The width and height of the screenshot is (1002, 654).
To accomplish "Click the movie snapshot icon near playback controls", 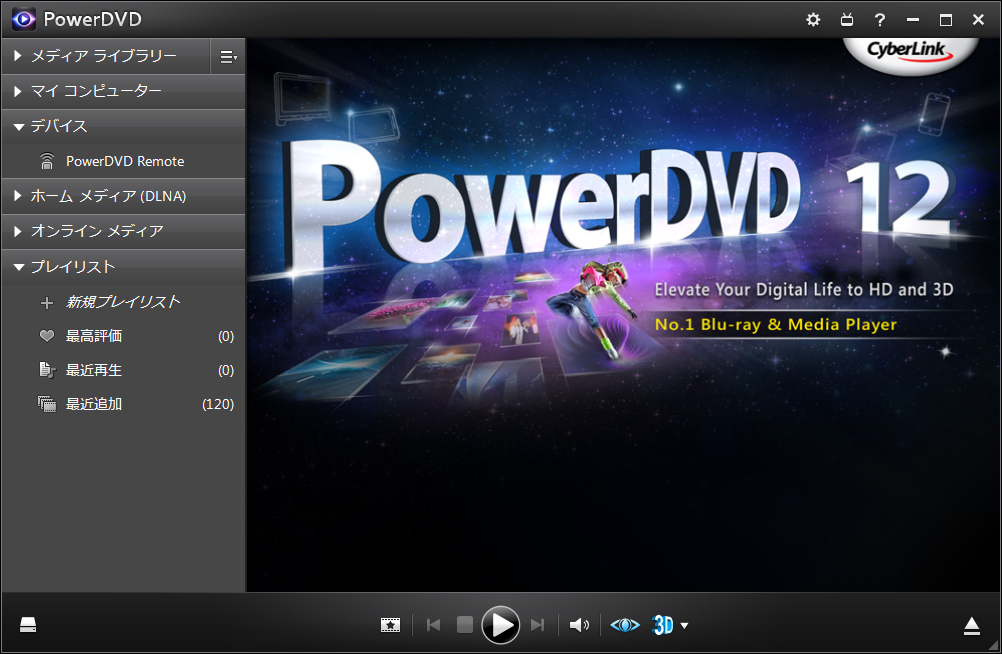I will 390,624.
